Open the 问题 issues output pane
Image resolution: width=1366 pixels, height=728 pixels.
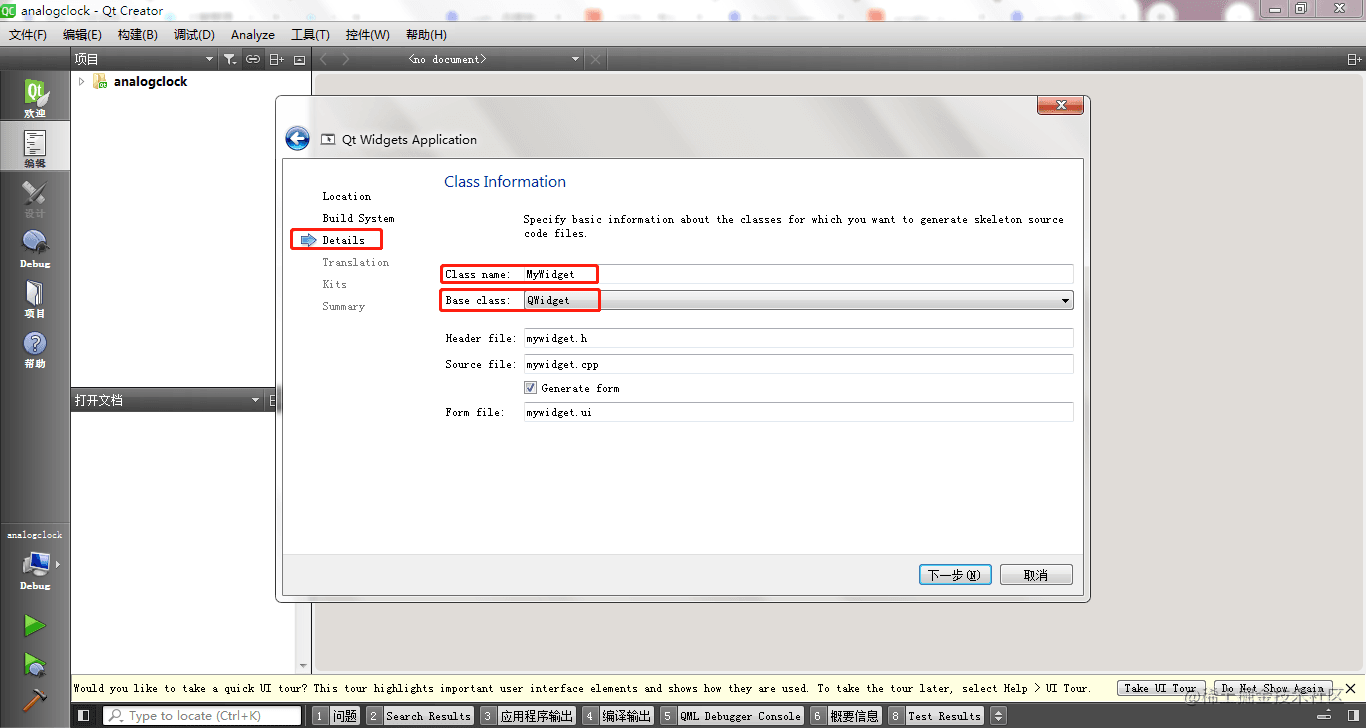(x=336, y=716)
